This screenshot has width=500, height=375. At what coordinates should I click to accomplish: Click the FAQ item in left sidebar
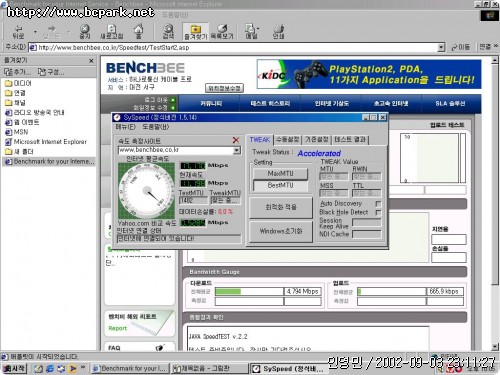pos(114,348)
